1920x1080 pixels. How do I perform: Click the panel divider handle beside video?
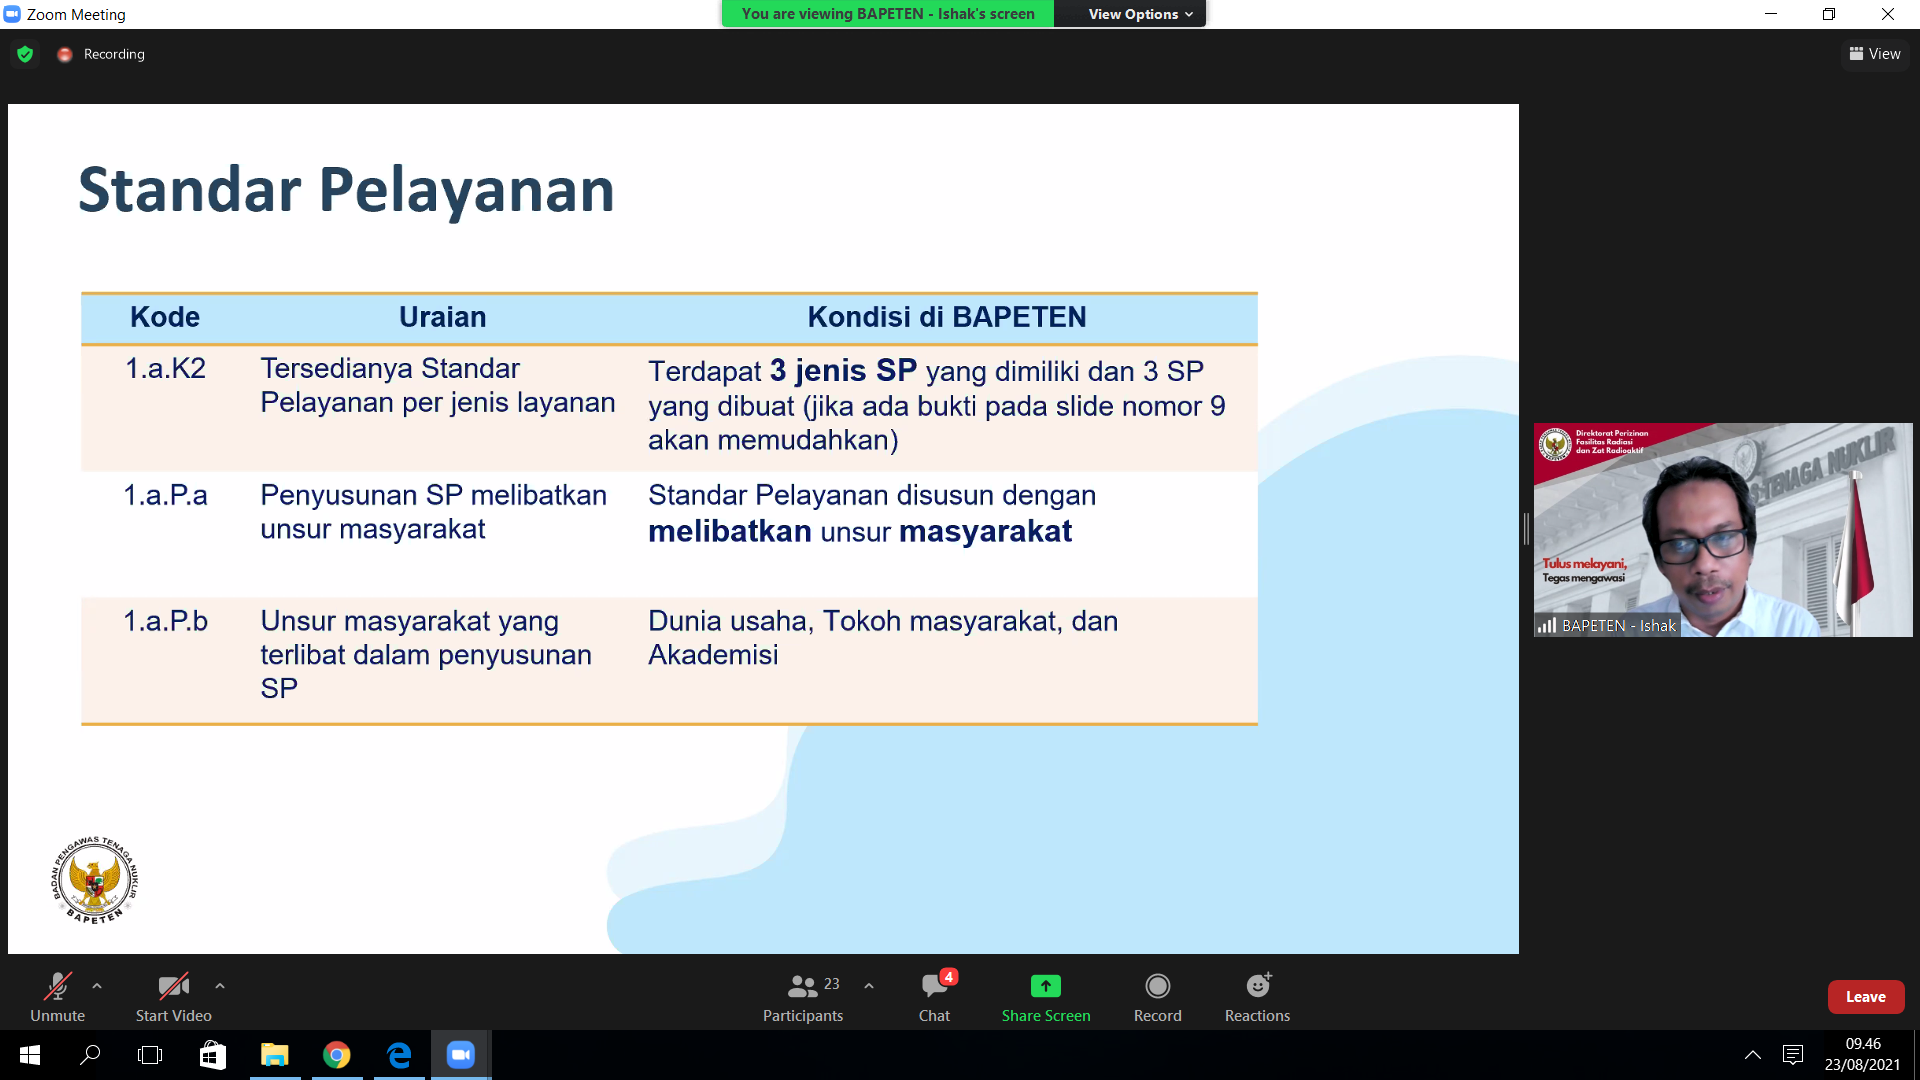pos(1526,529)
